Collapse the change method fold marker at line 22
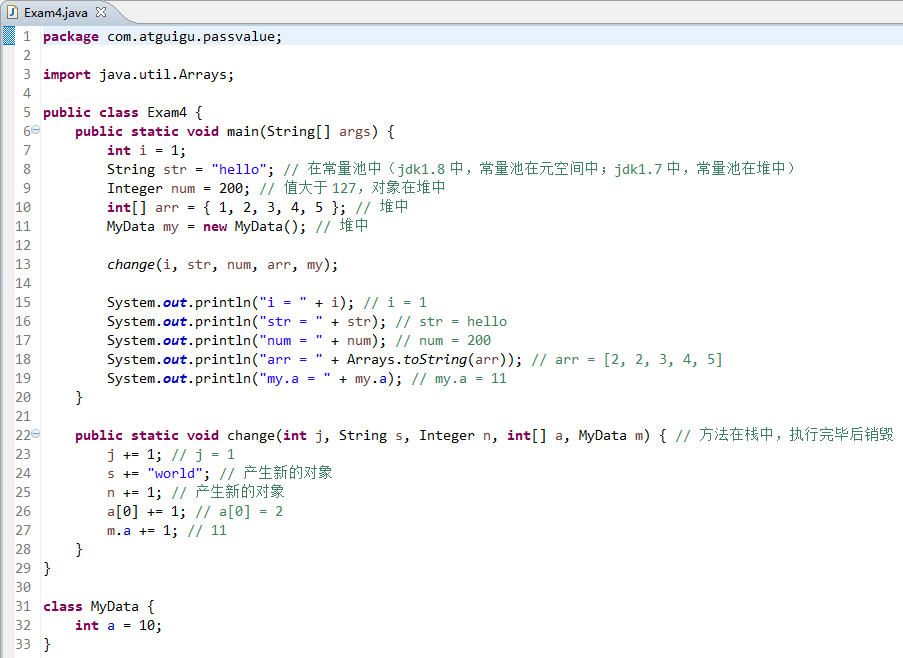903x658 pixels. 36,433
